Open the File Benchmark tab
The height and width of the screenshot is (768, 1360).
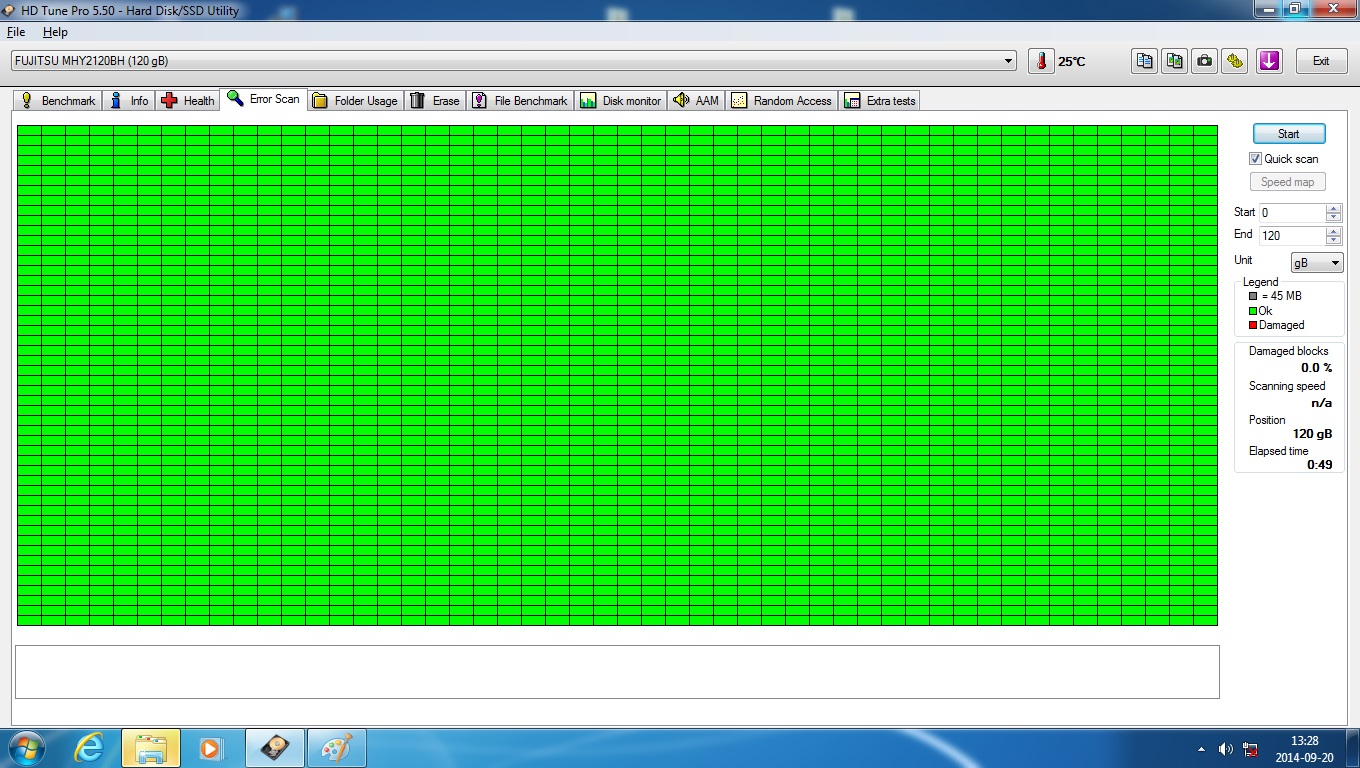(x=520, y=101)
